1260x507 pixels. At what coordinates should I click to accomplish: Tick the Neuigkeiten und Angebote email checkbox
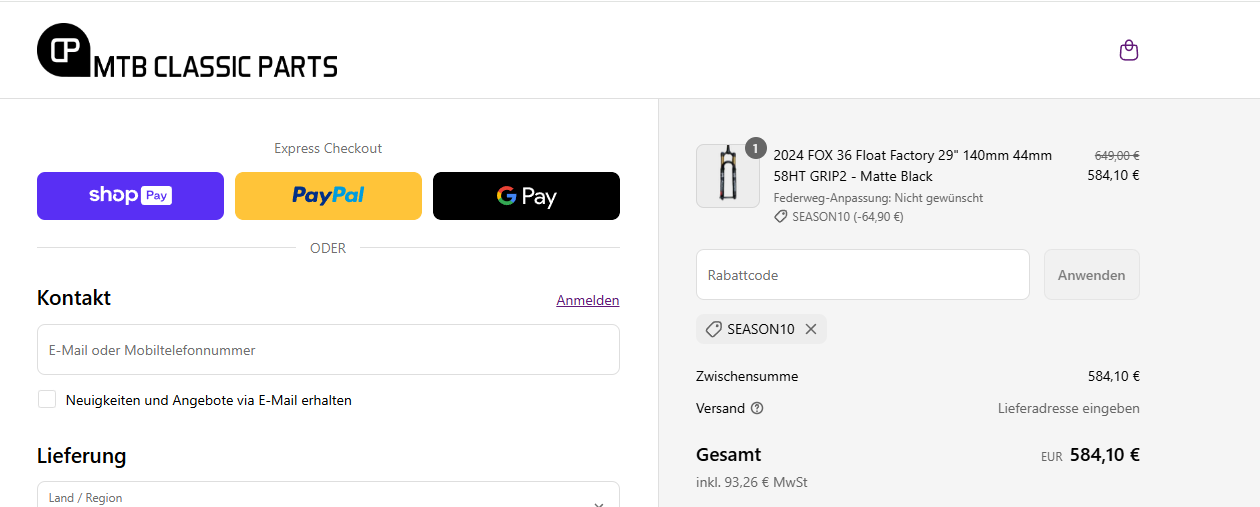47,400
